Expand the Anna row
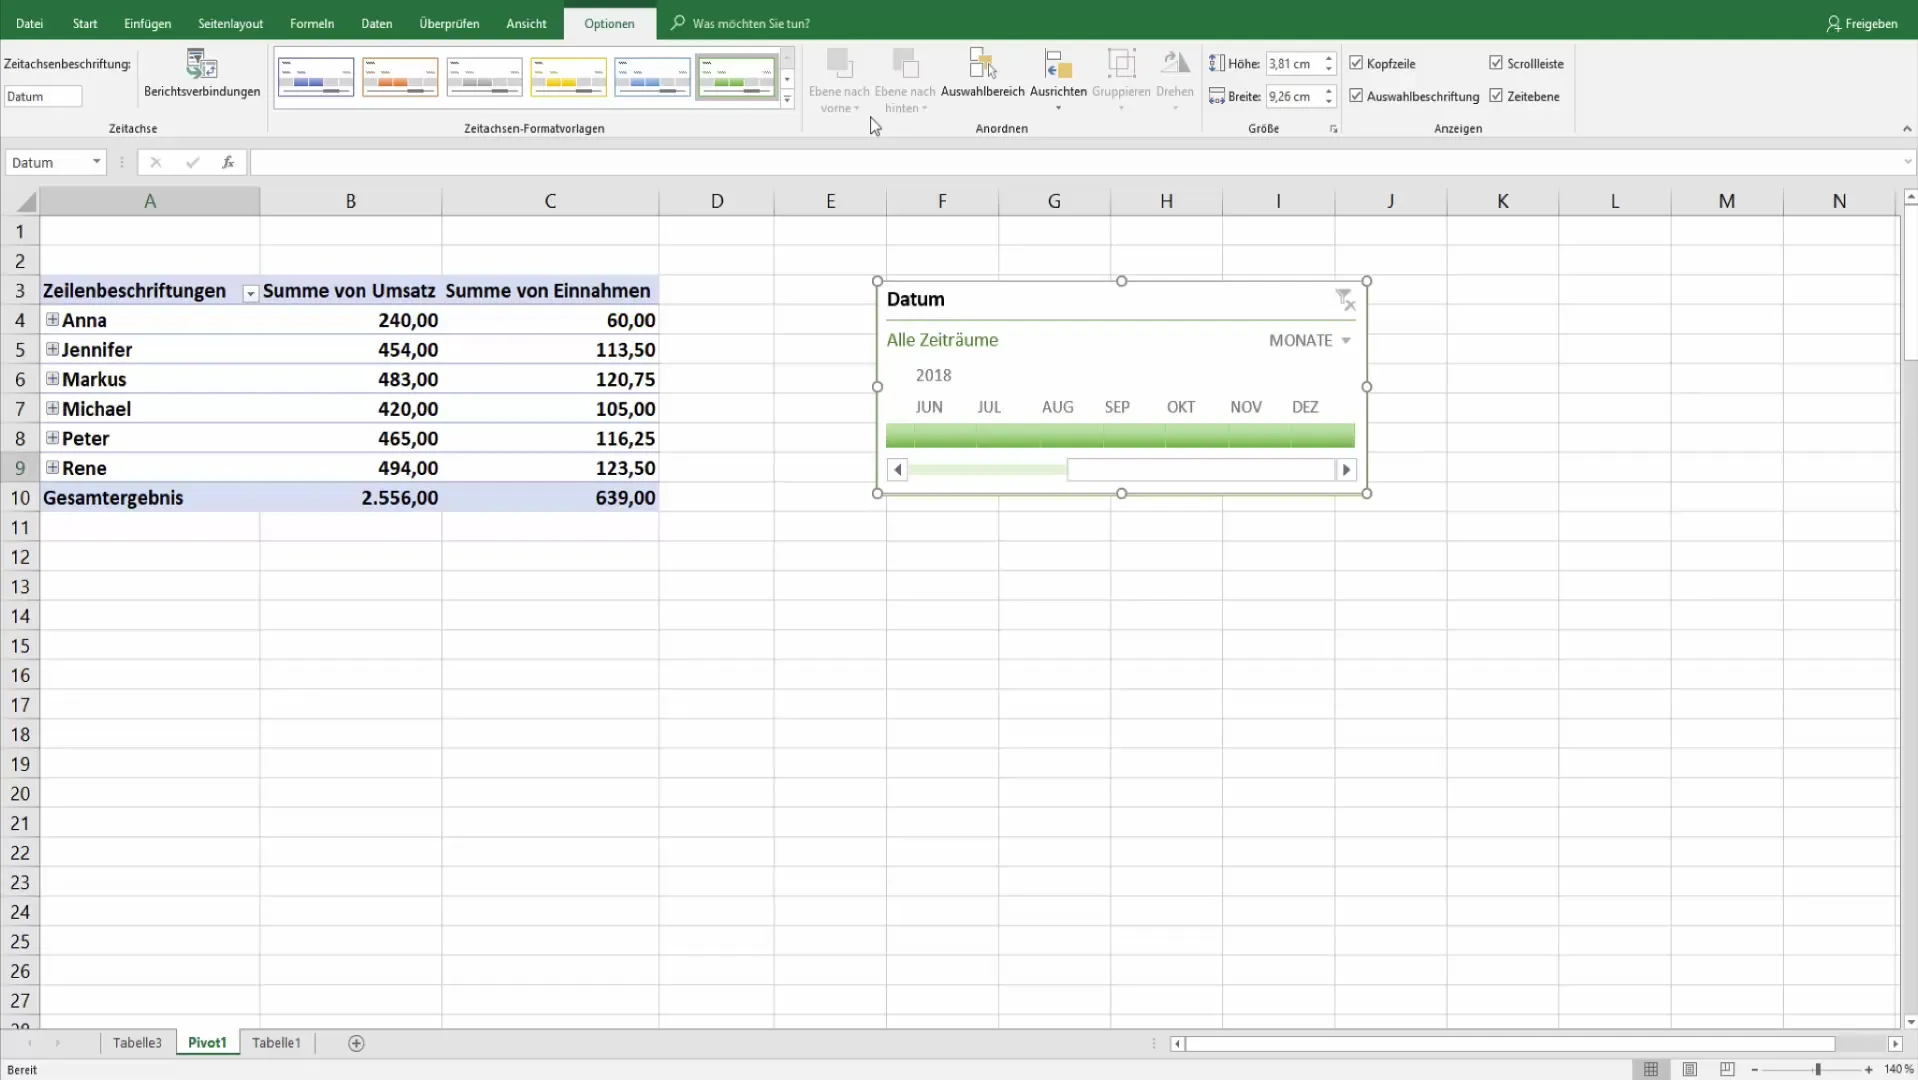This screenshot has height=1080, width=1918. click(x=52, y=320)
